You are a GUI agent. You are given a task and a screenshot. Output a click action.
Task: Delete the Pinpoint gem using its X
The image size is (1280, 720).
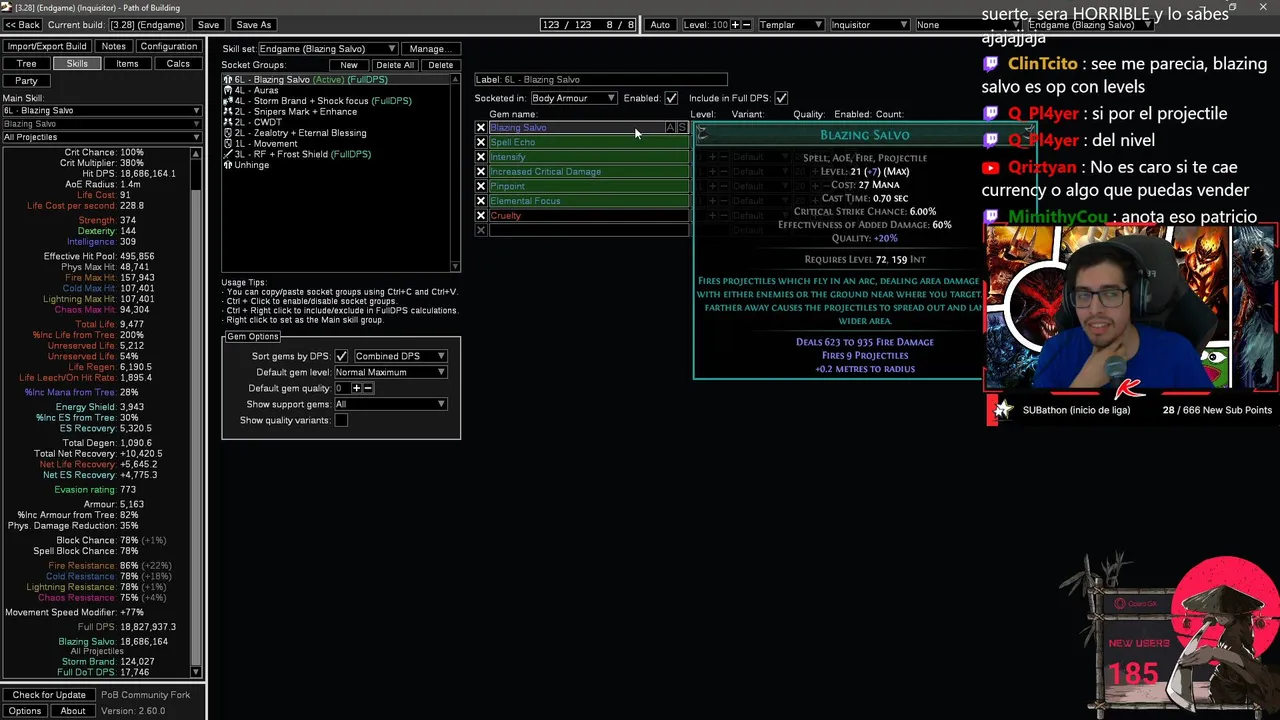pyautogui.click(x=481, y=186)
